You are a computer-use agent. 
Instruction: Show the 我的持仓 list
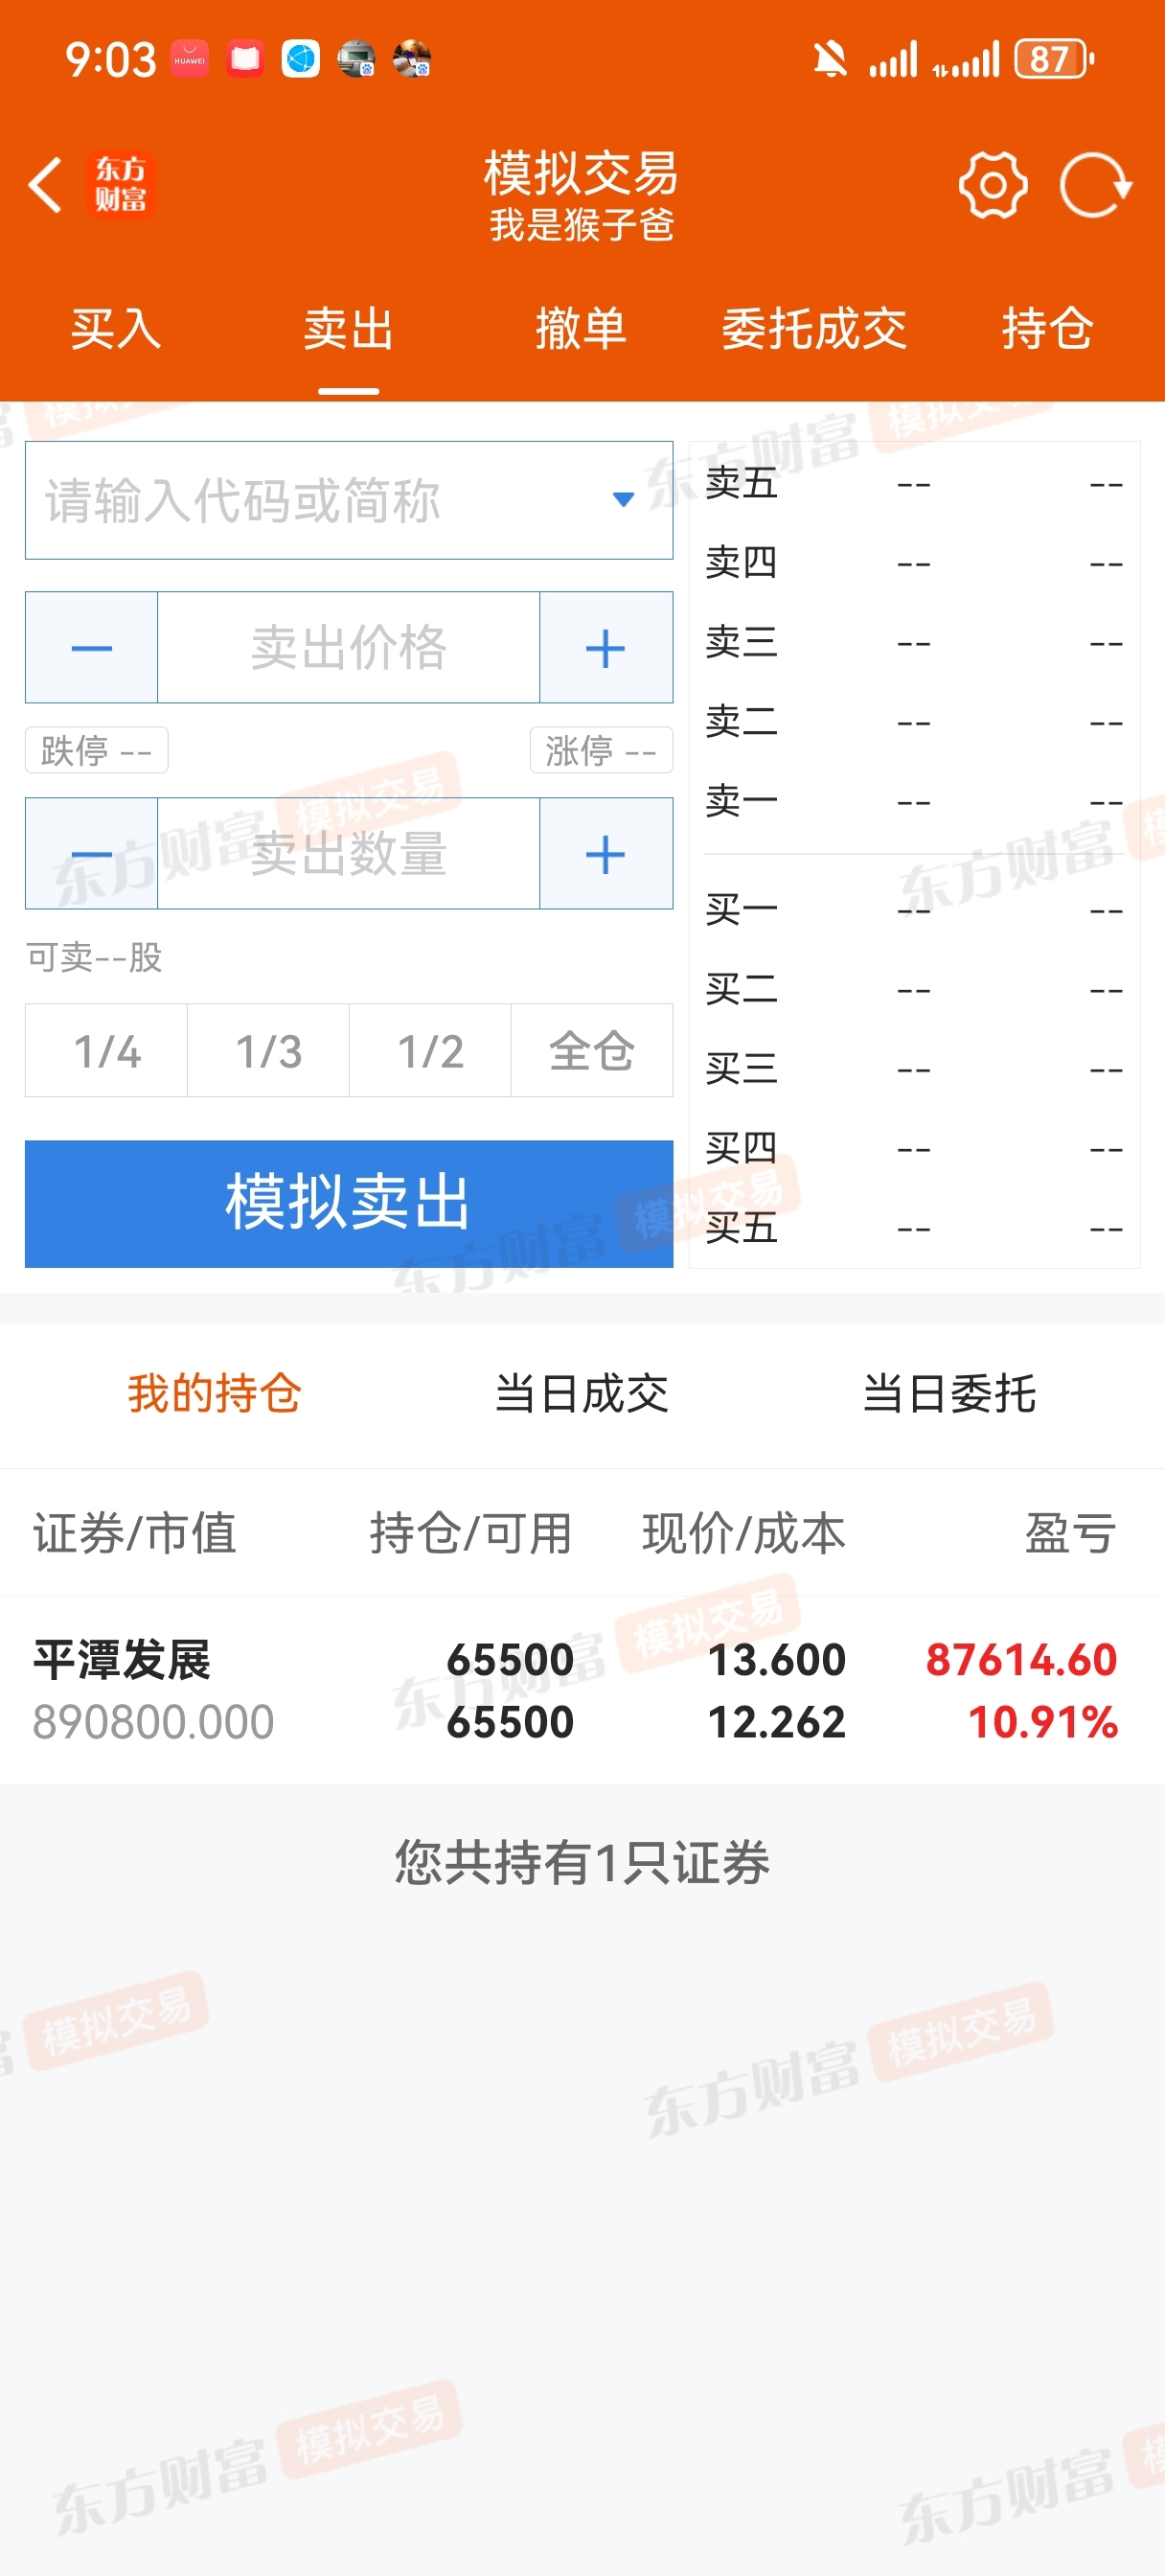(x=214, y=1393)
